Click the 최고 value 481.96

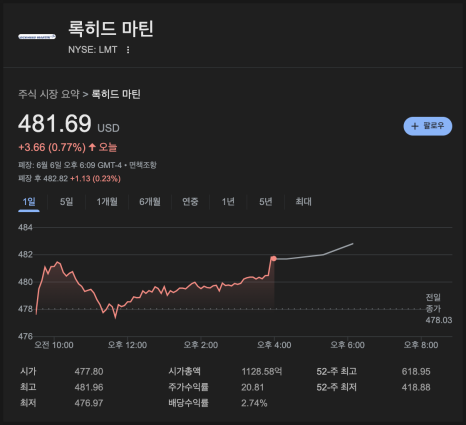(x=89, y=387)
